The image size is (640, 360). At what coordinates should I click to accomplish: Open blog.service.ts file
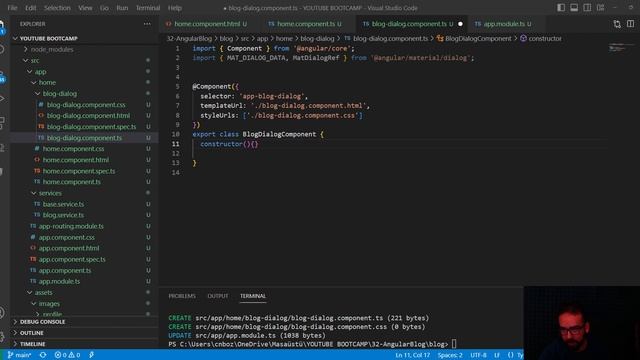pyautogui.click(x=63, y=215)
